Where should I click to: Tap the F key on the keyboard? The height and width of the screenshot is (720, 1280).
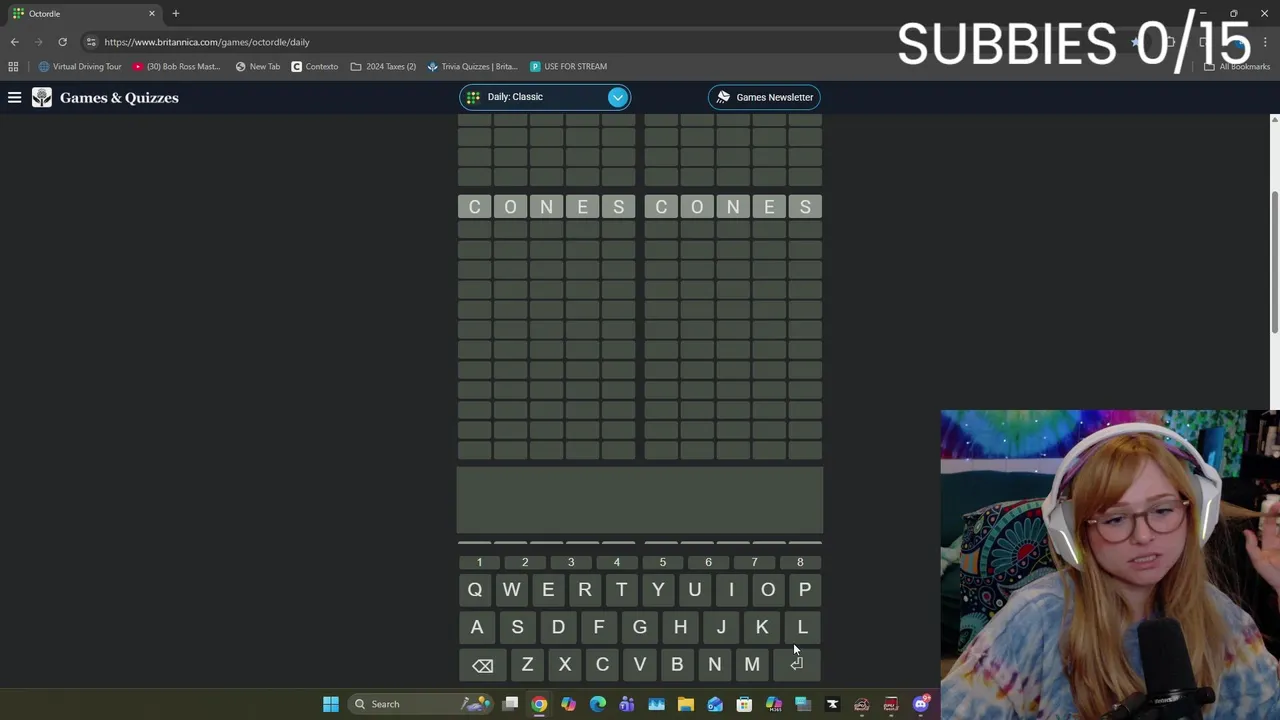tap(599, 627)
